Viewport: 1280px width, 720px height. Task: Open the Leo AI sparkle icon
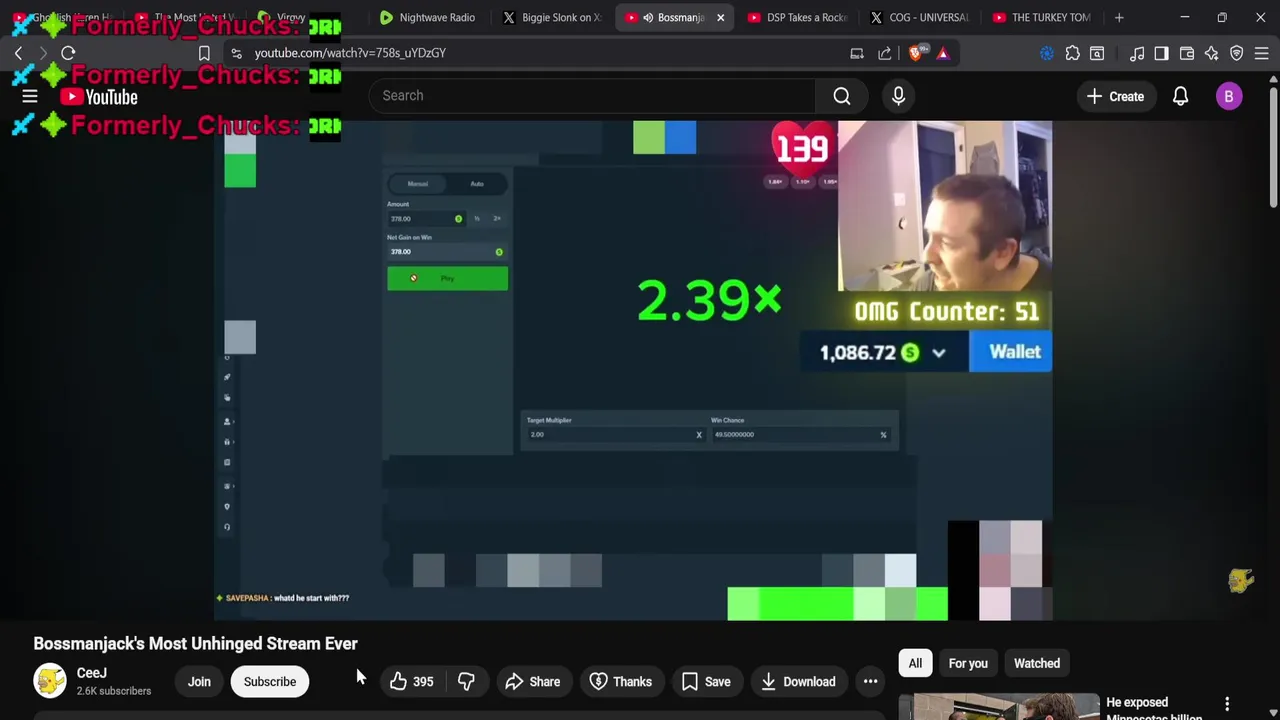coord(1212,53)
